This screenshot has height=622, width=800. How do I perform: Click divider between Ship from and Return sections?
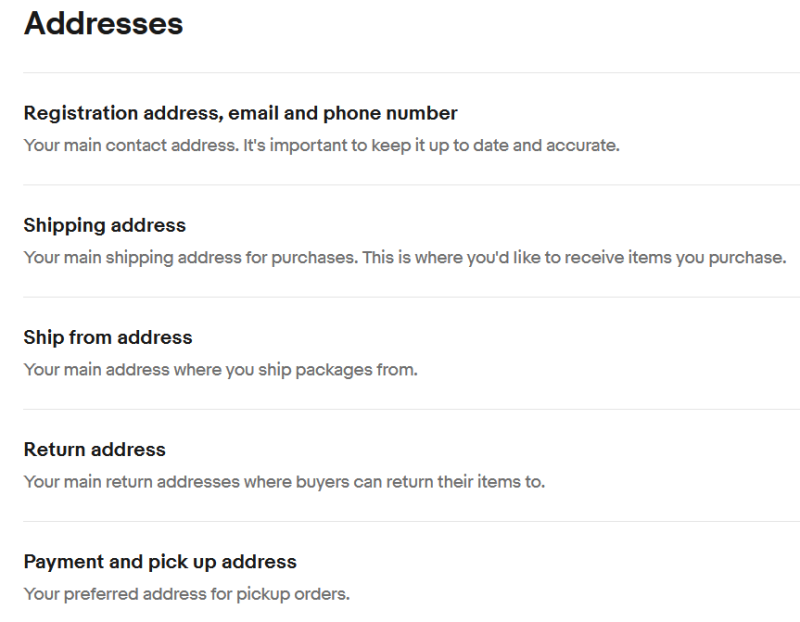pos(400,409)
